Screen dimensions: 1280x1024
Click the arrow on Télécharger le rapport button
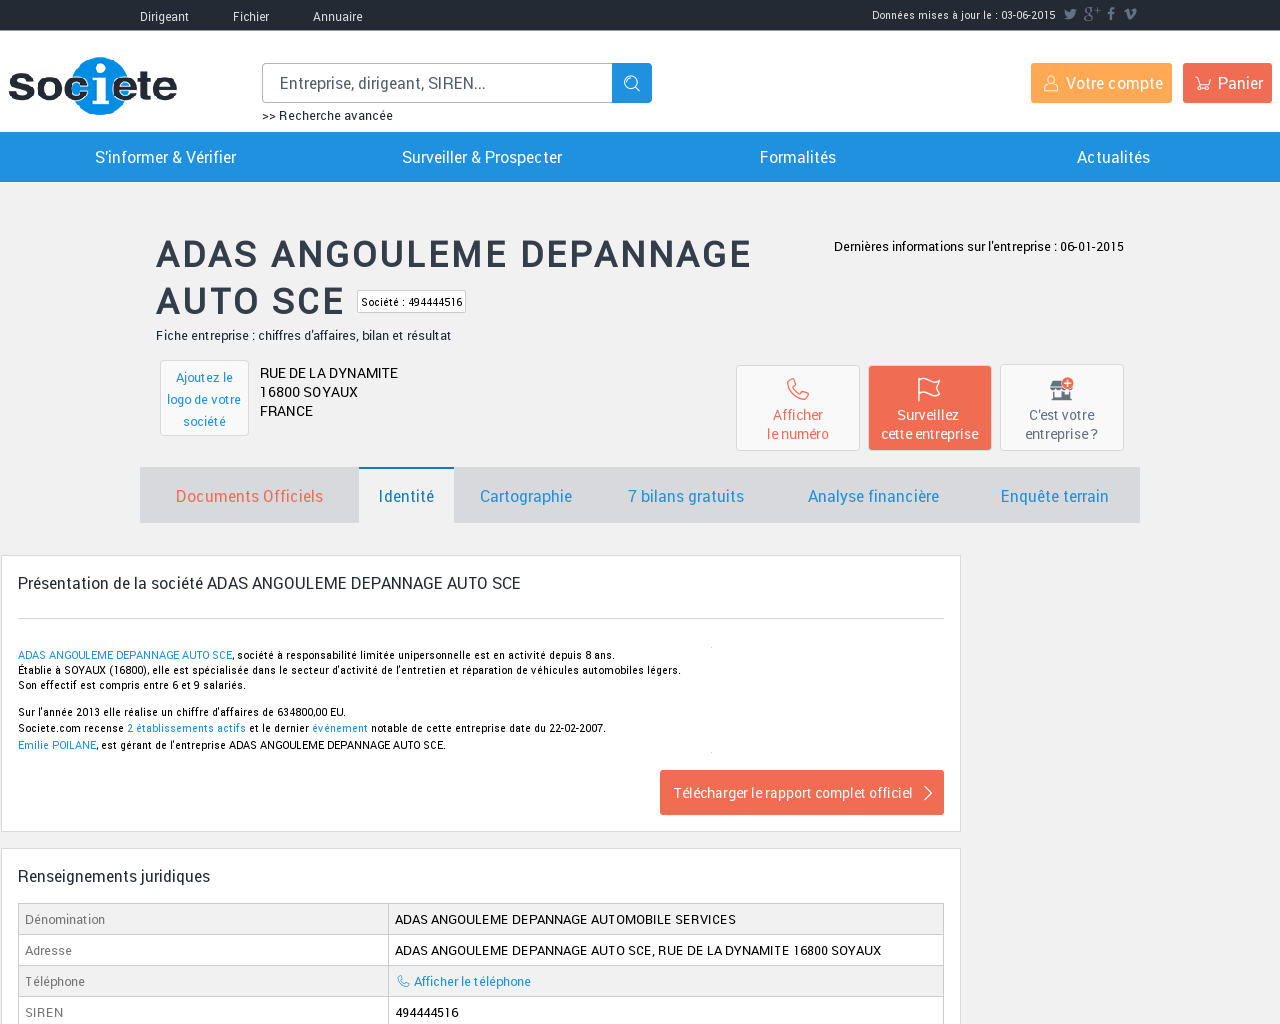point(928,793)
